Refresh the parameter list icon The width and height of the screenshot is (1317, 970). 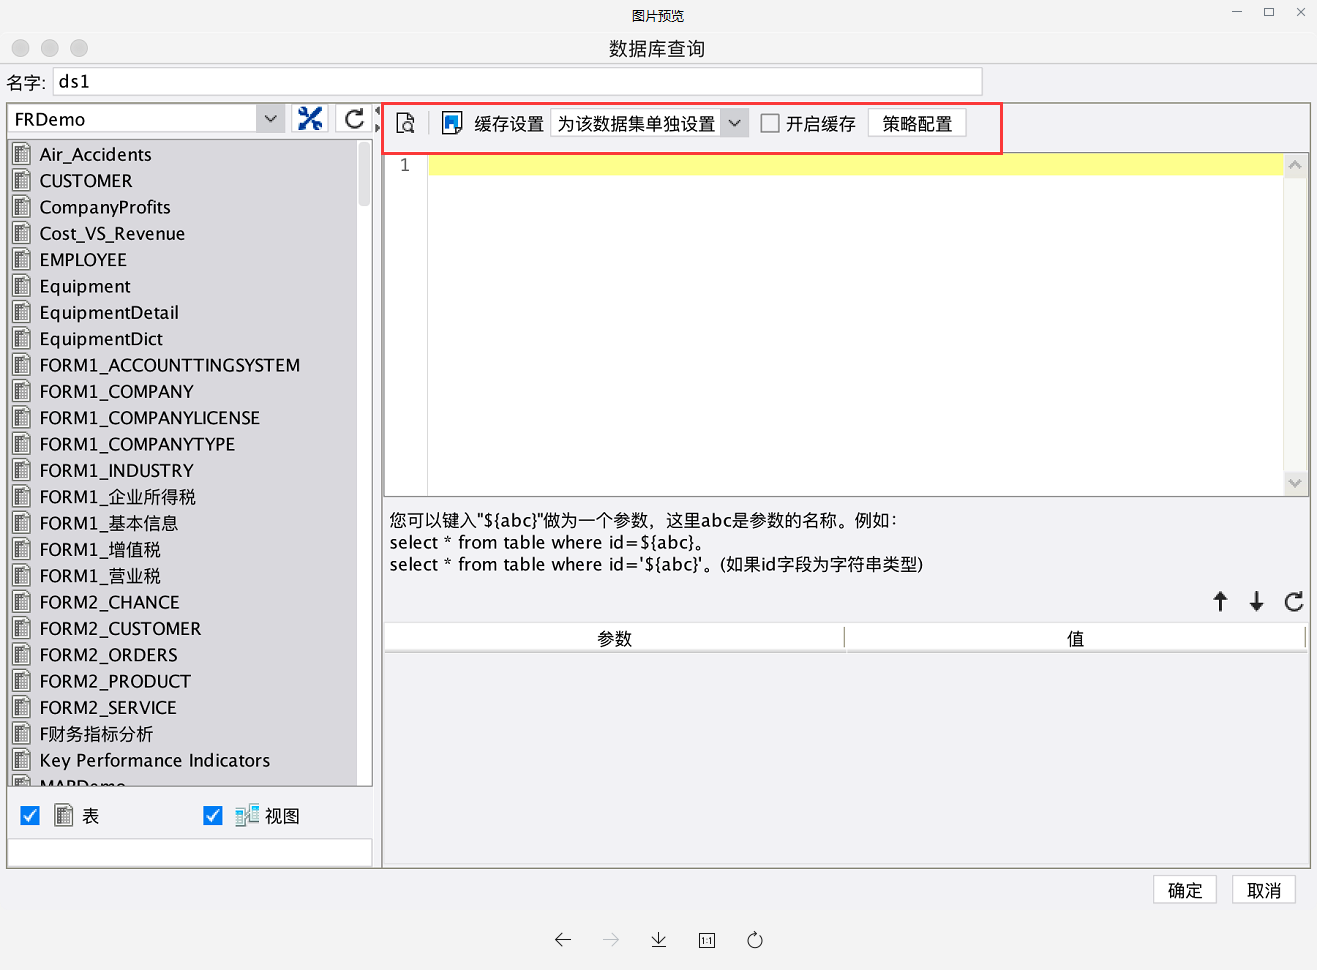tap(1294, 601)
